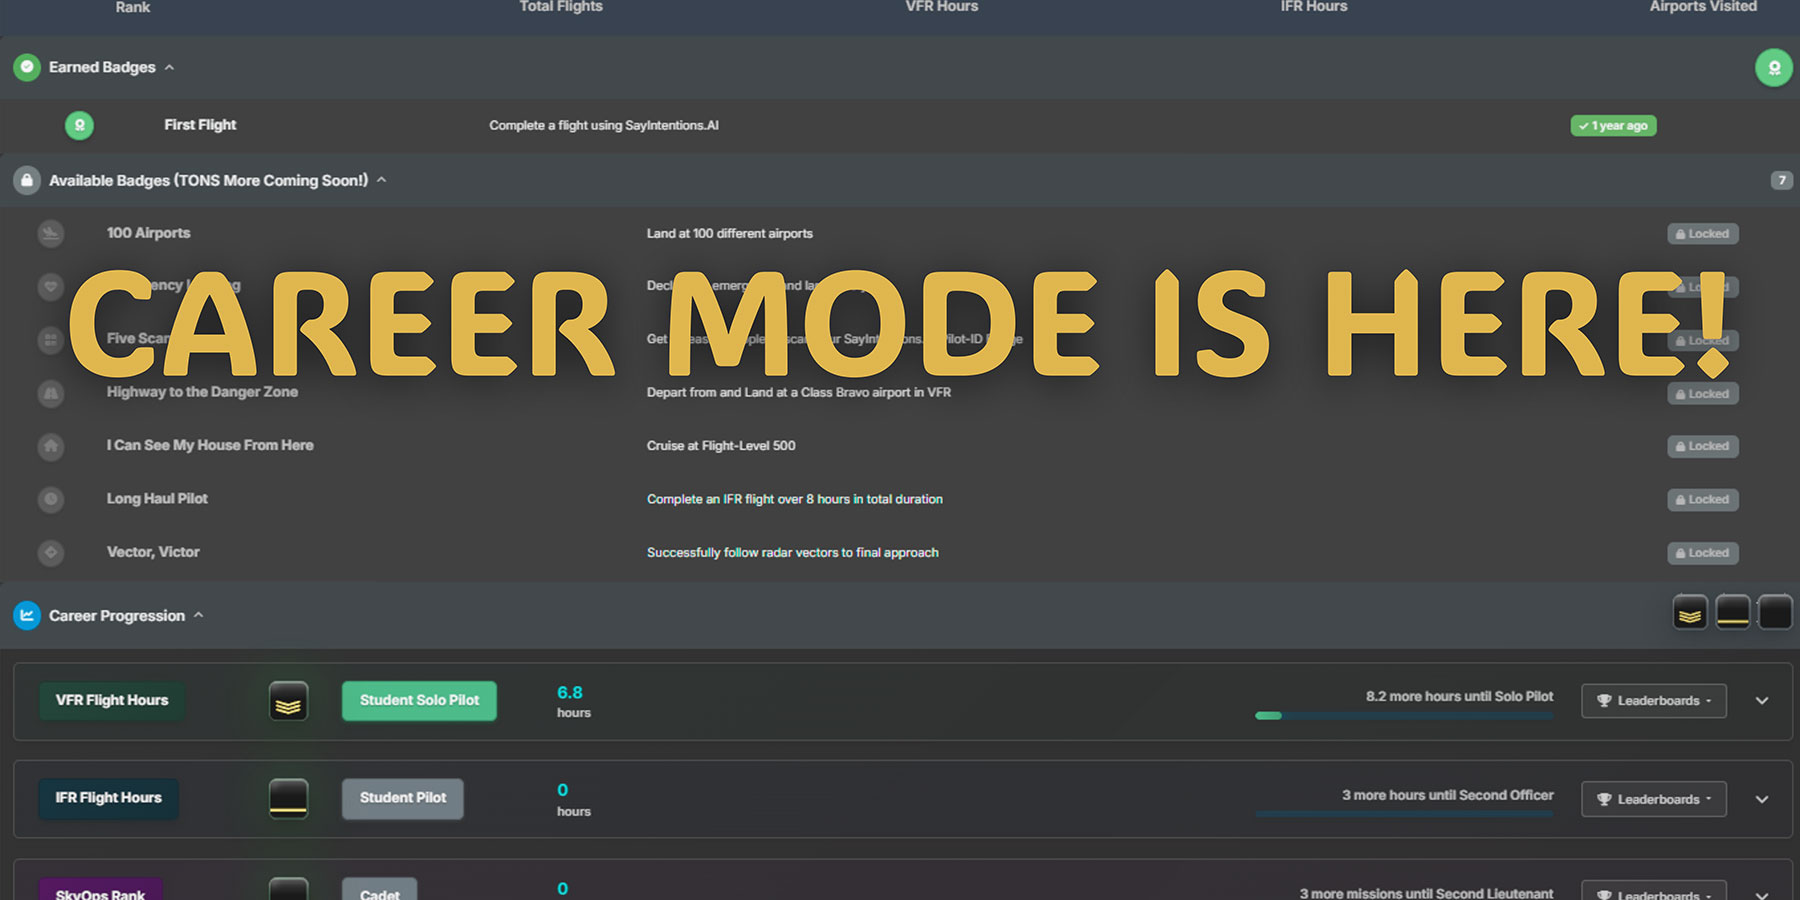Collapse the Earned Badges section
1800x900 pixels.
pyautogui.click(x=170, y=67)
